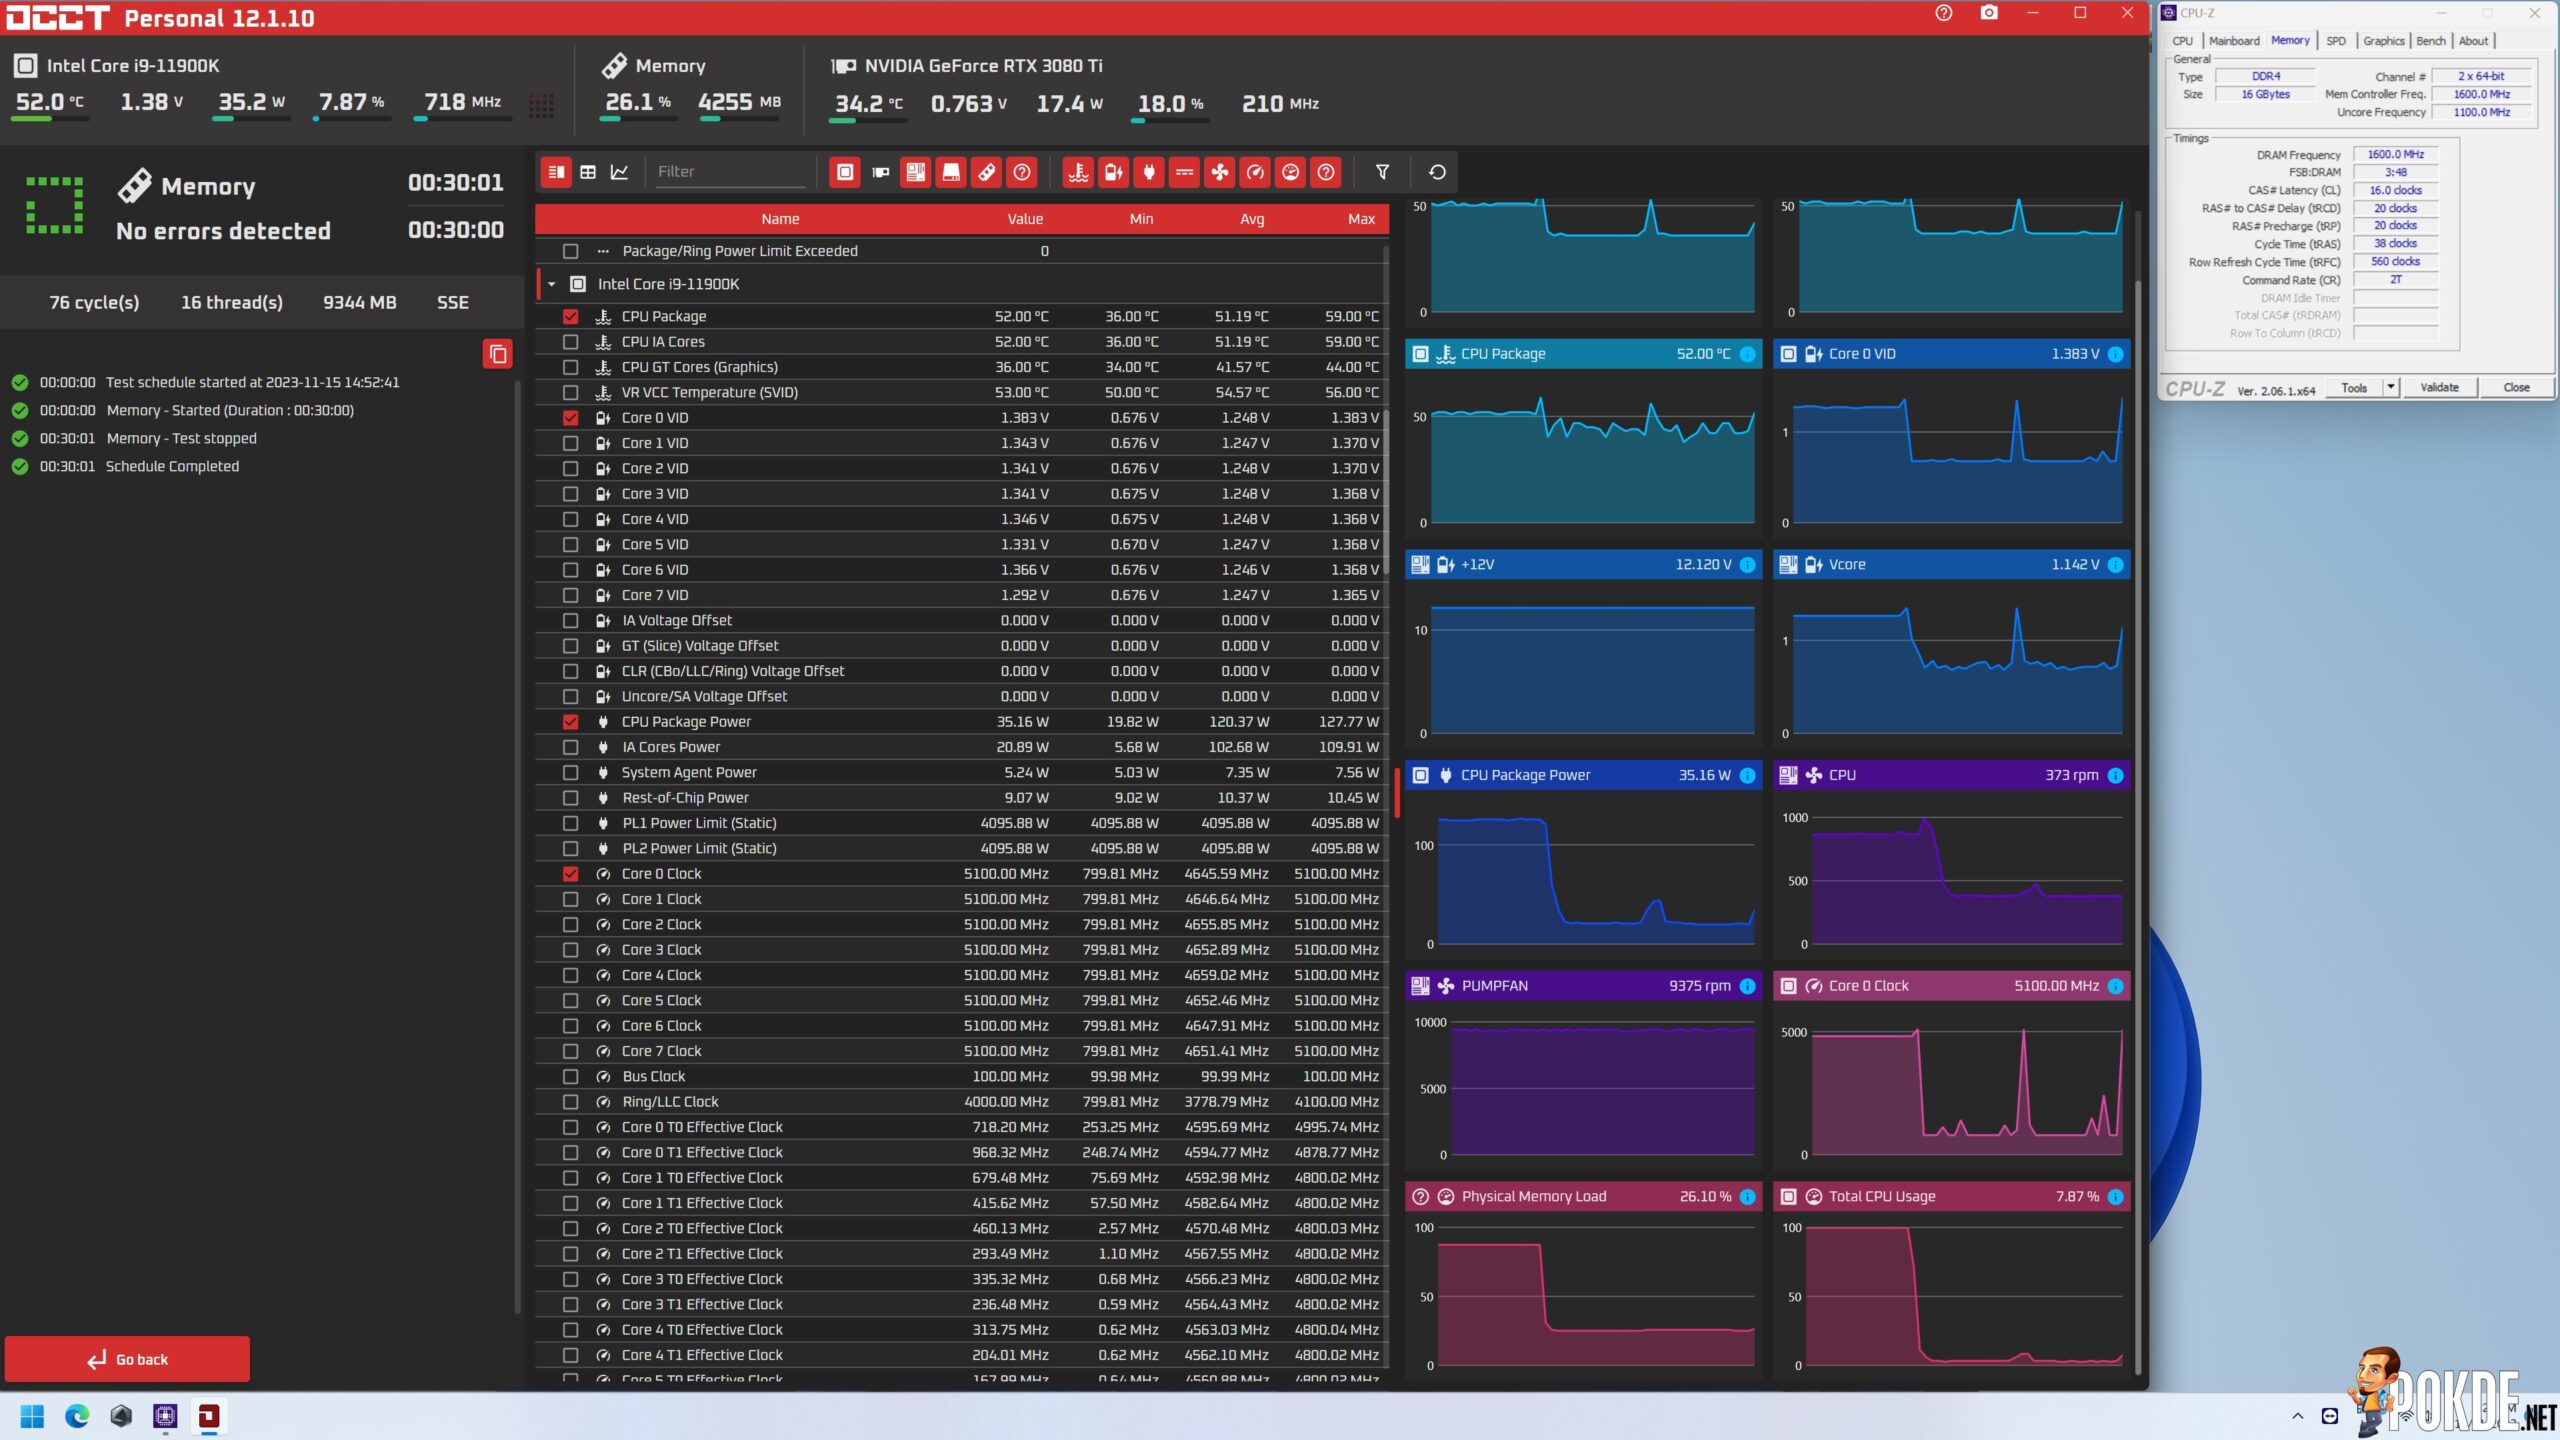Open the Mainboard tab in CPU-Z
Viewport: 2560px width, 1440px height.
2234,41
